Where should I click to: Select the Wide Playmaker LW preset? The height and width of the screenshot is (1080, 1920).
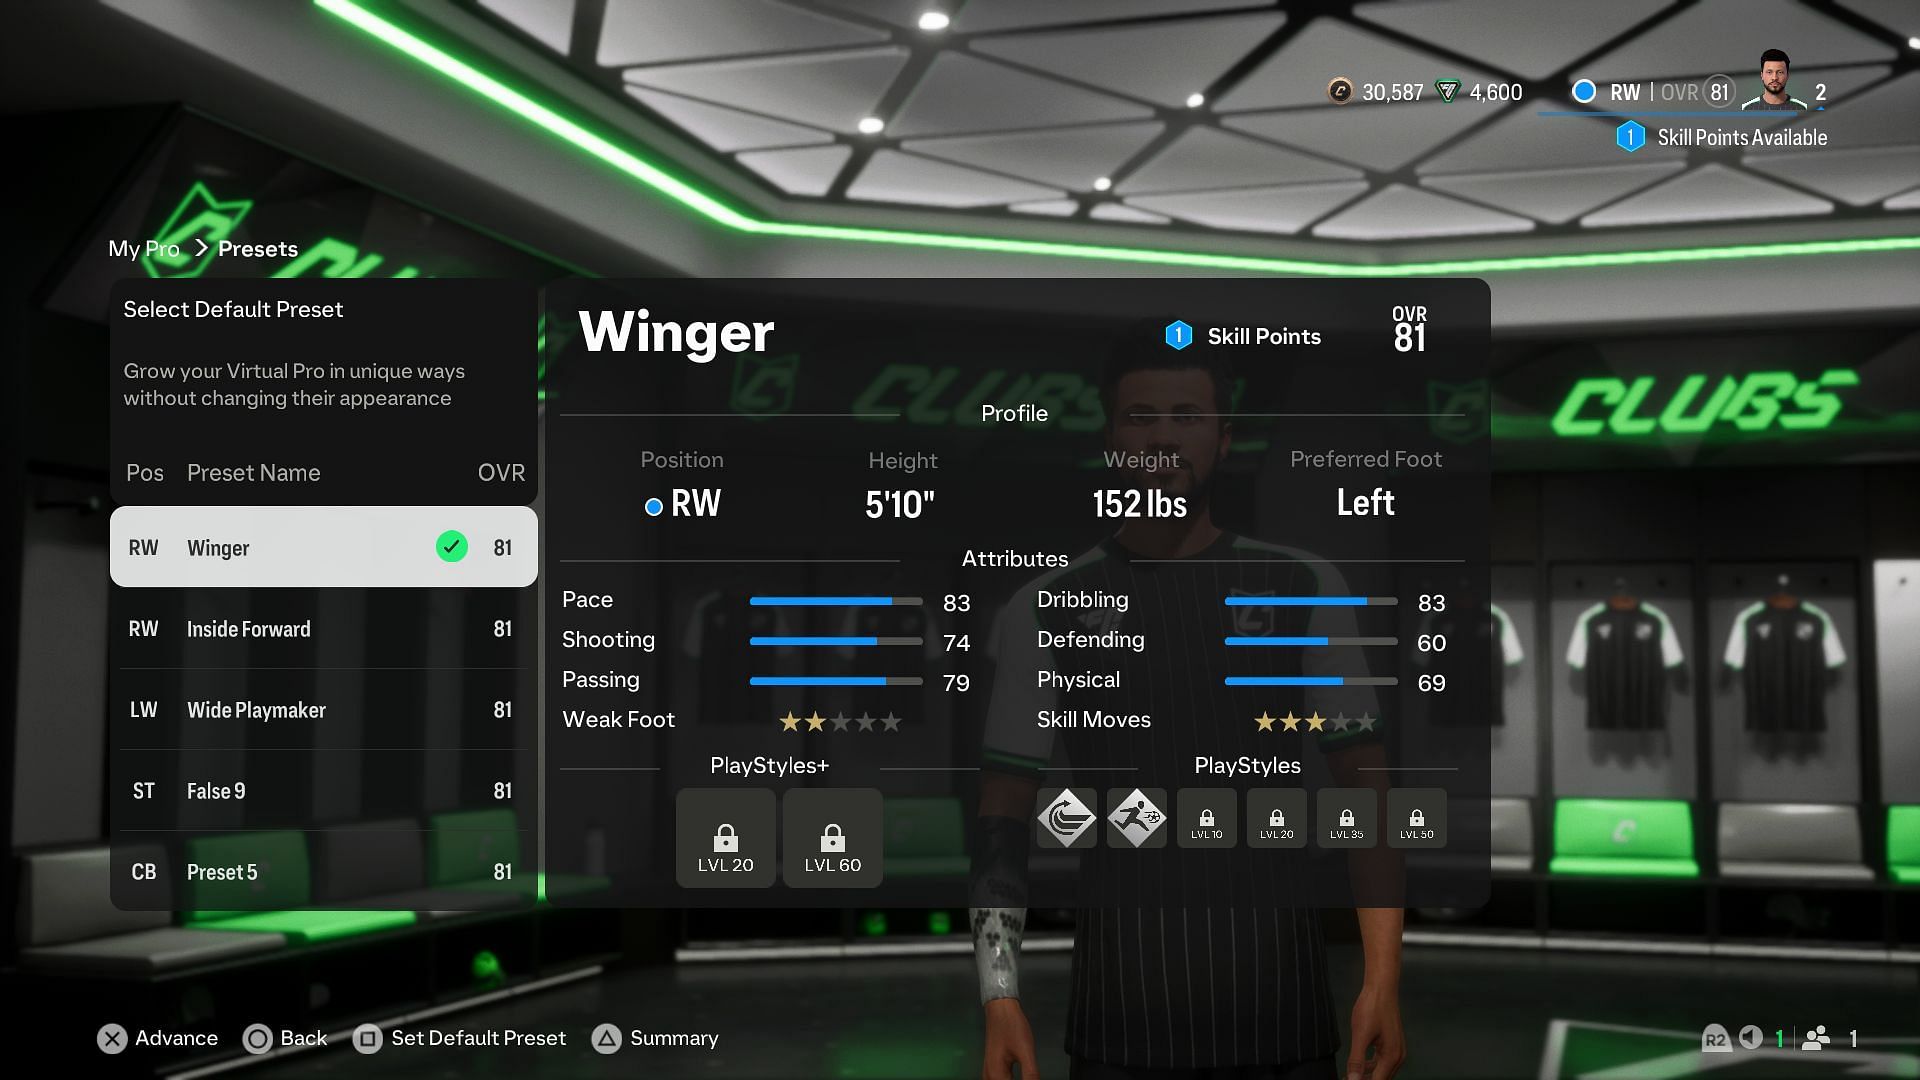coord(323,708)
